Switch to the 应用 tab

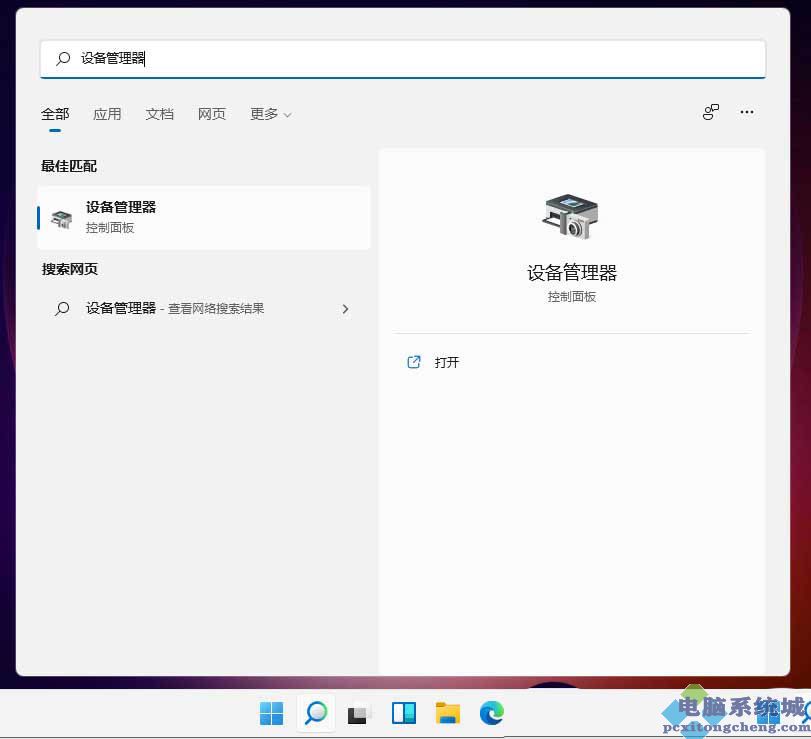tap(107, 114)
